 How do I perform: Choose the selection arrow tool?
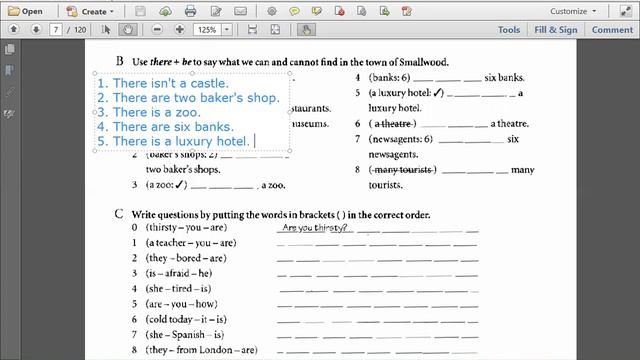106,29
